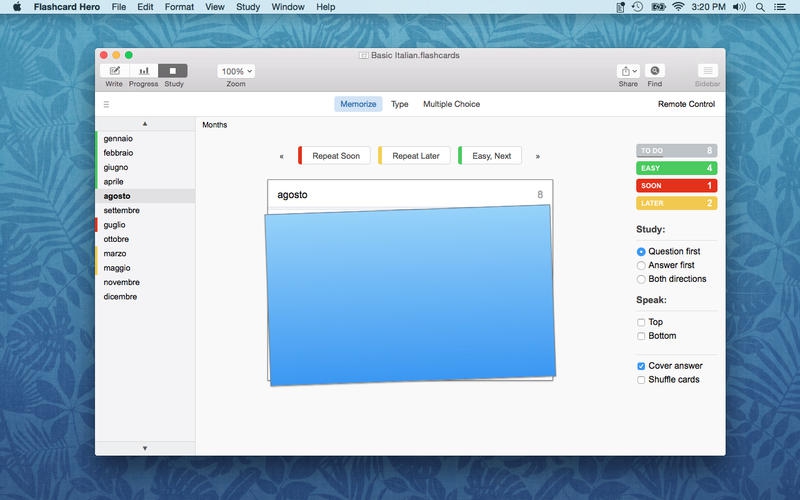Click the list menu icon above card list
Screen dimensions: 800x500
click(x=106, y=104)
